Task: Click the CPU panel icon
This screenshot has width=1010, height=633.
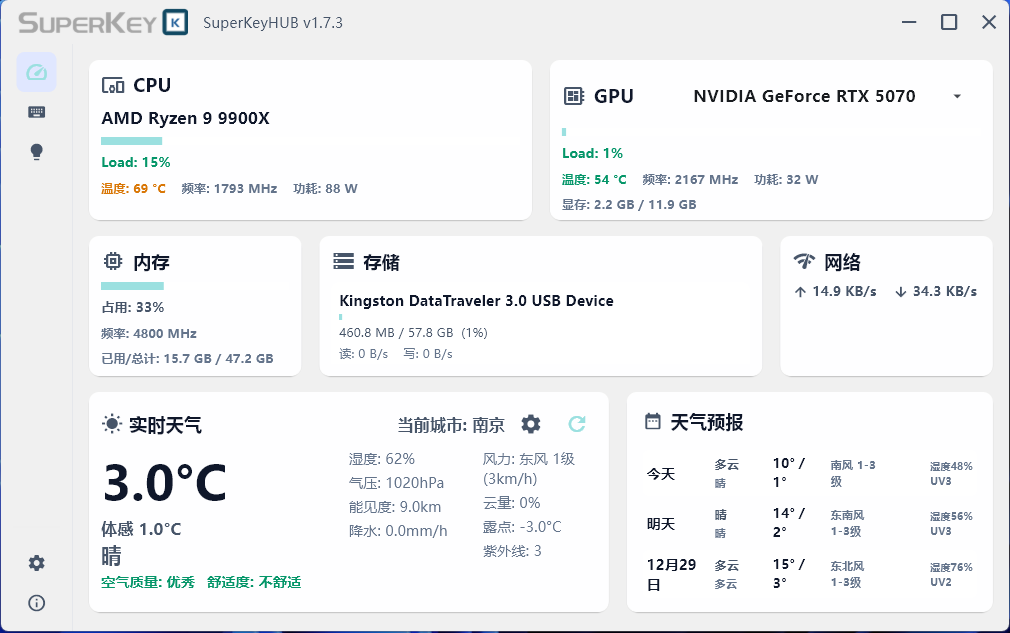Action: click(113, 86)
